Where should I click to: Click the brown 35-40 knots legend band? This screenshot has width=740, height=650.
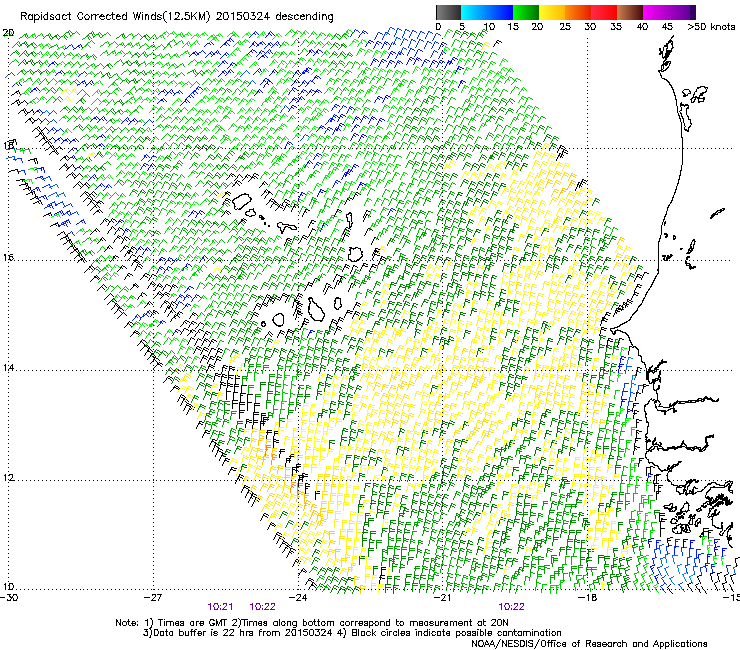click(630, 12)
